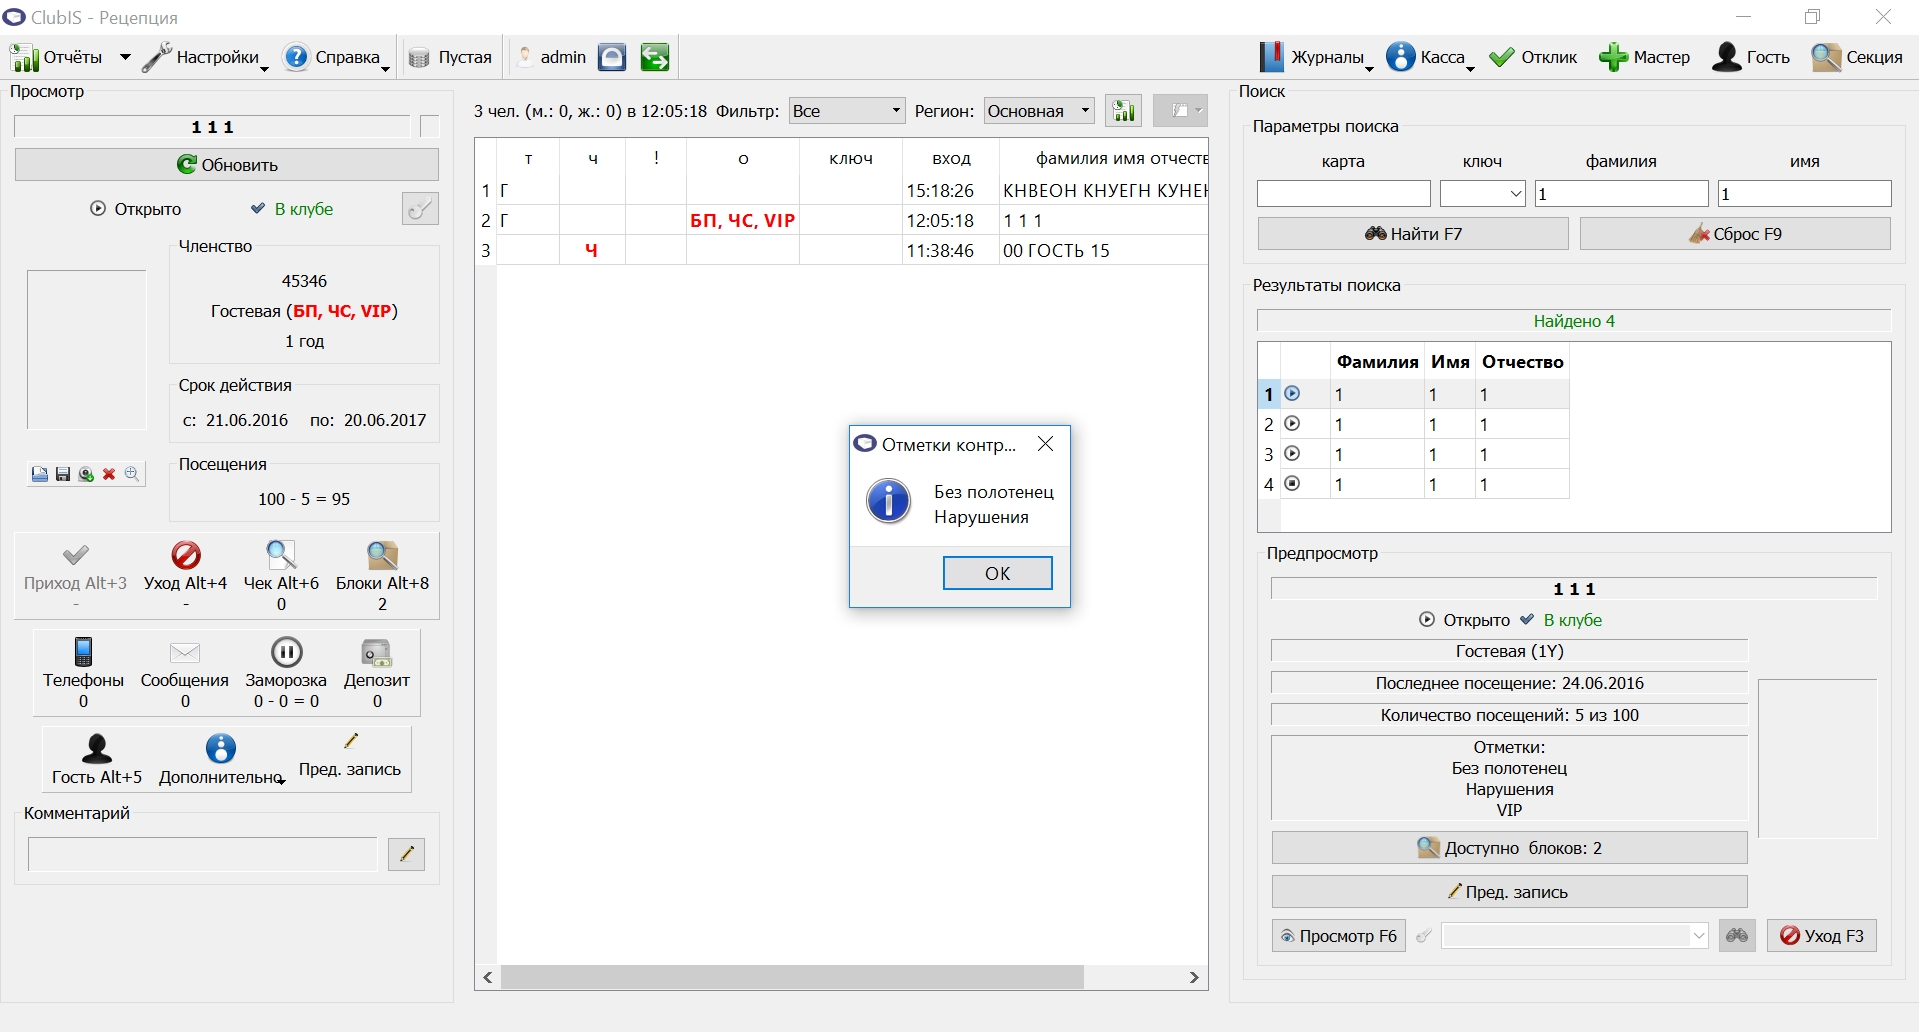
Task: Click the binoculars icon near Уход F3
Action: click(1737, 936)
